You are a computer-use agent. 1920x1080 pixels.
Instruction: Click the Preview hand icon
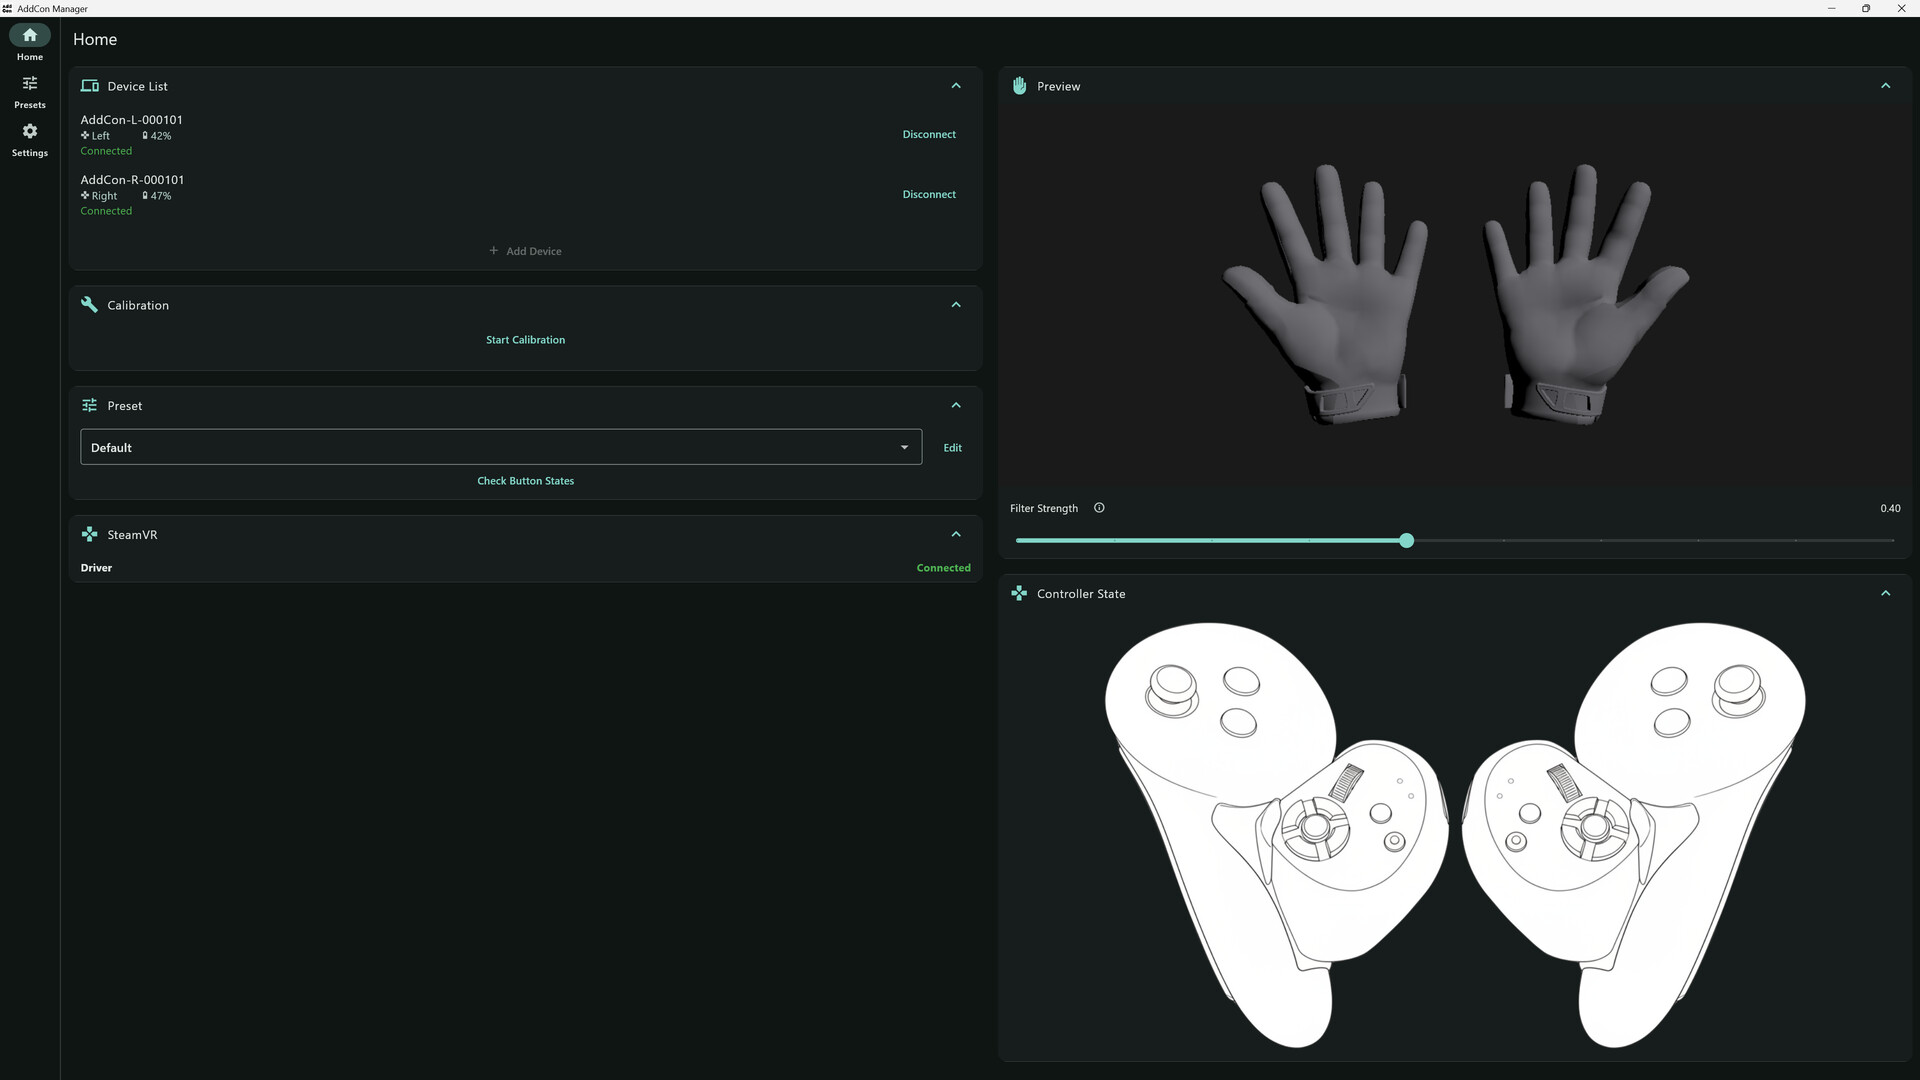(1019, 86)
